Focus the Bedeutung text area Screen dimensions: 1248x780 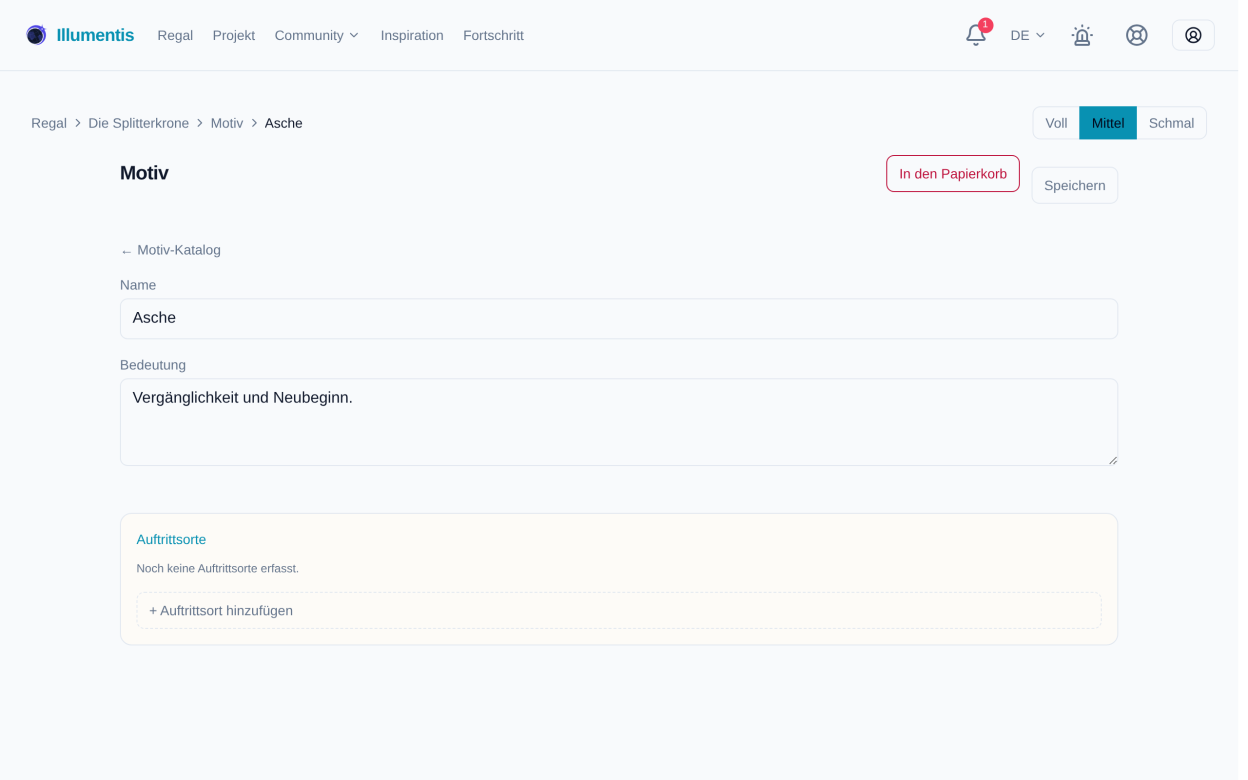619,422
